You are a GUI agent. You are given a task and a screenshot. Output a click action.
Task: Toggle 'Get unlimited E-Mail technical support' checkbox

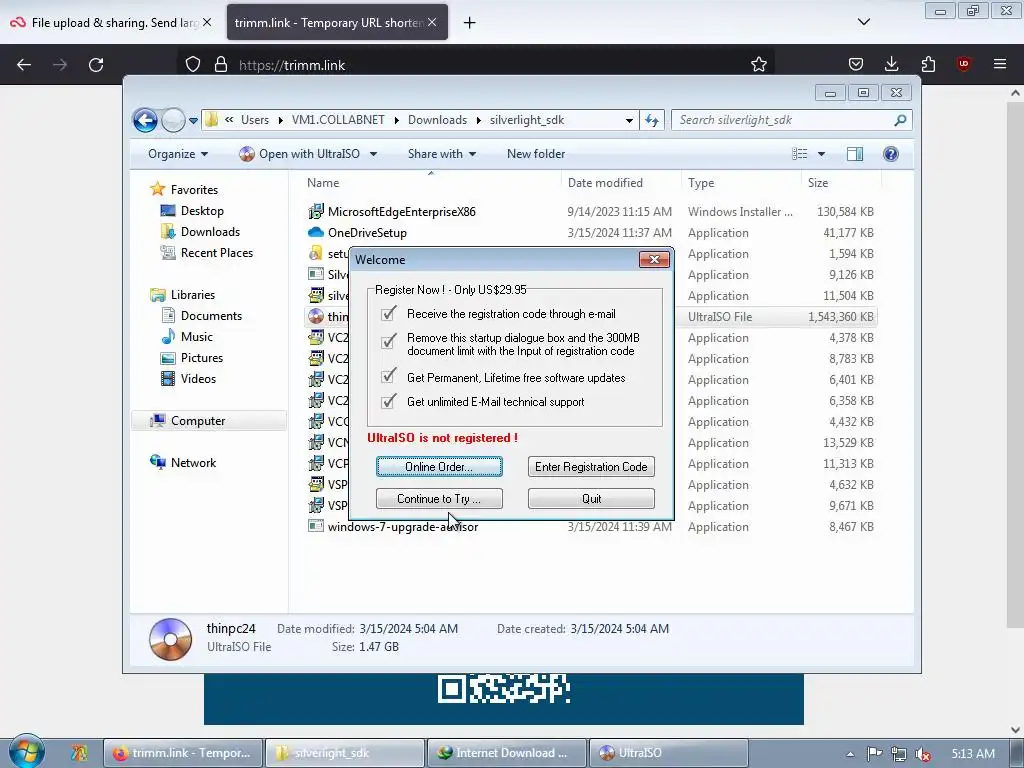tap(389, 401)
